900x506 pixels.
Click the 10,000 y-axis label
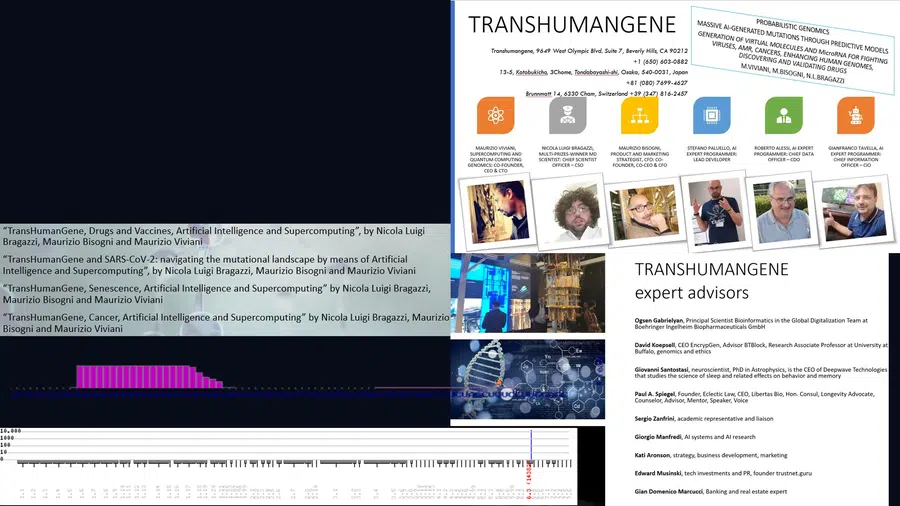[x=10, y=431]
